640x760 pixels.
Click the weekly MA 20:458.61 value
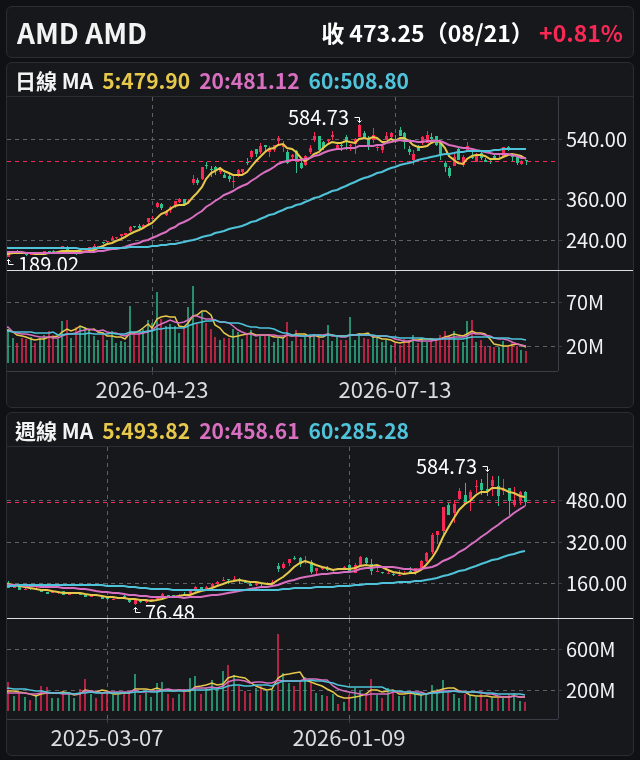(249, 431)
